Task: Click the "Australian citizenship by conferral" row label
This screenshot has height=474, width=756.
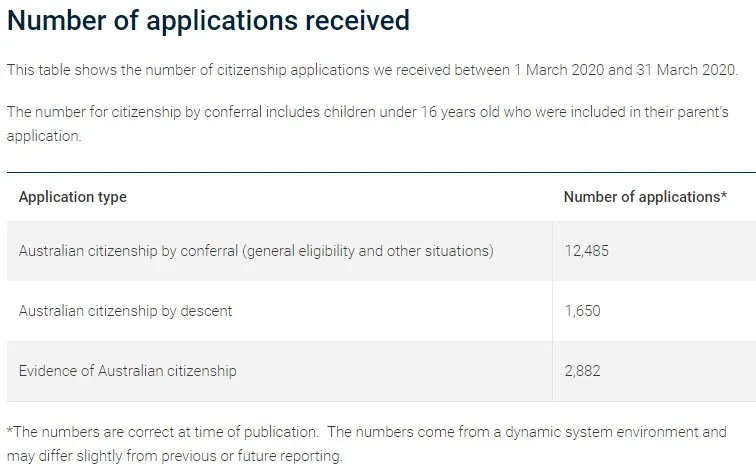Action: [128, 251]
